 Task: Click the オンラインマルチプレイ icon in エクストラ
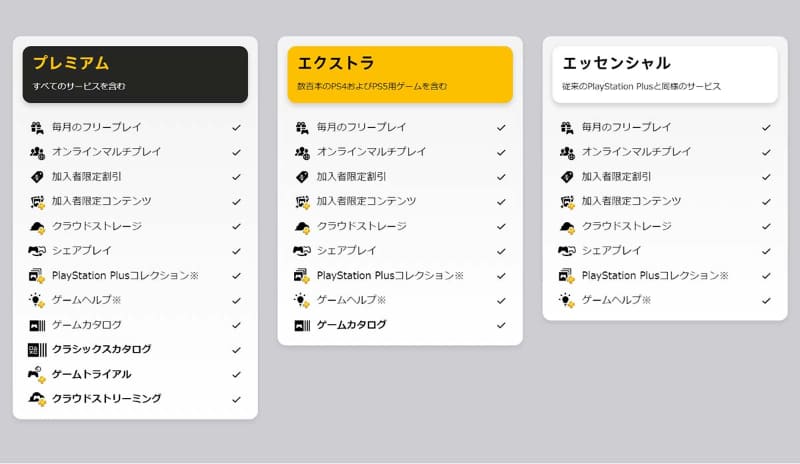coord(302,152)
